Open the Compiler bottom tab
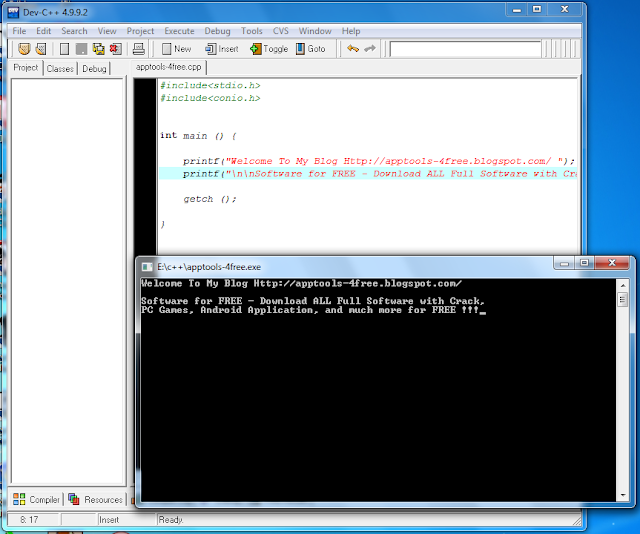This screenshot has height=534, width=640. coord(36,499)
